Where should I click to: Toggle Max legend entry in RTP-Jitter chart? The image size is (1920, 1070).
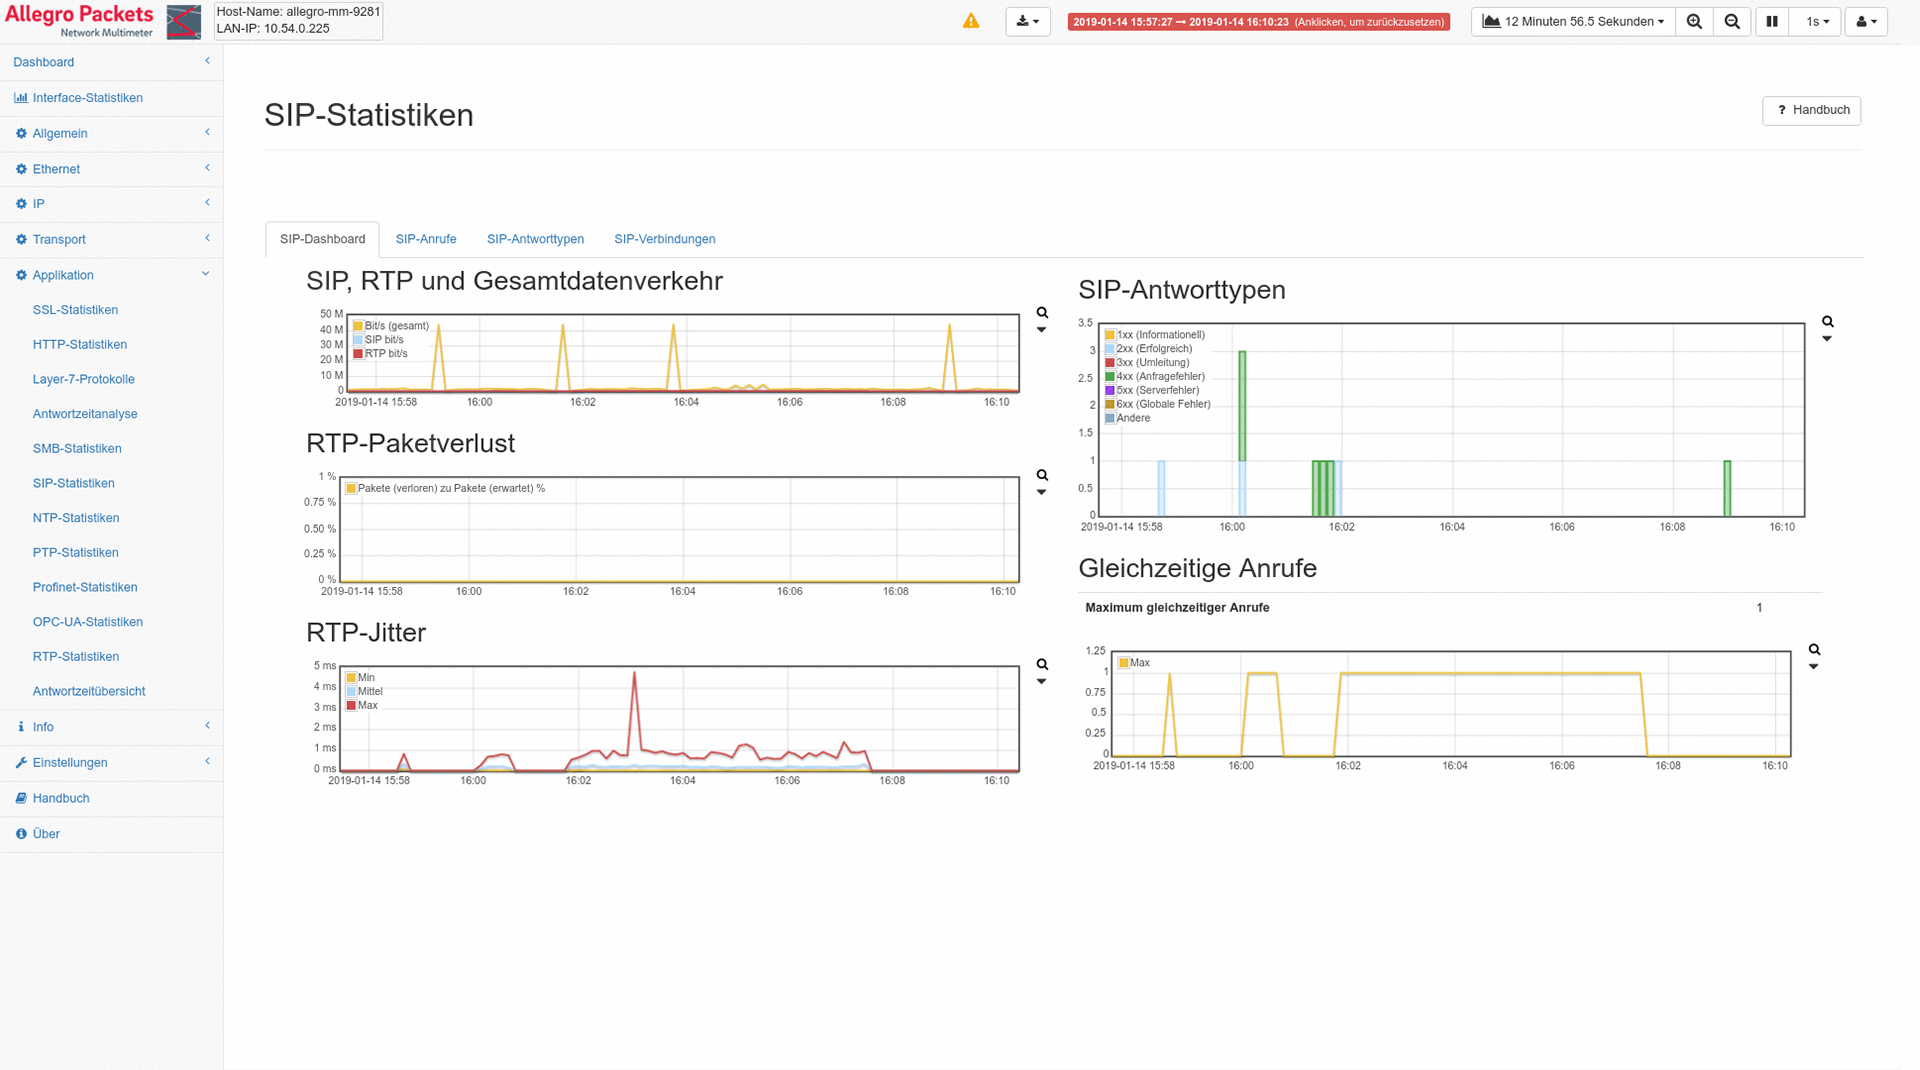click(362, 706)
